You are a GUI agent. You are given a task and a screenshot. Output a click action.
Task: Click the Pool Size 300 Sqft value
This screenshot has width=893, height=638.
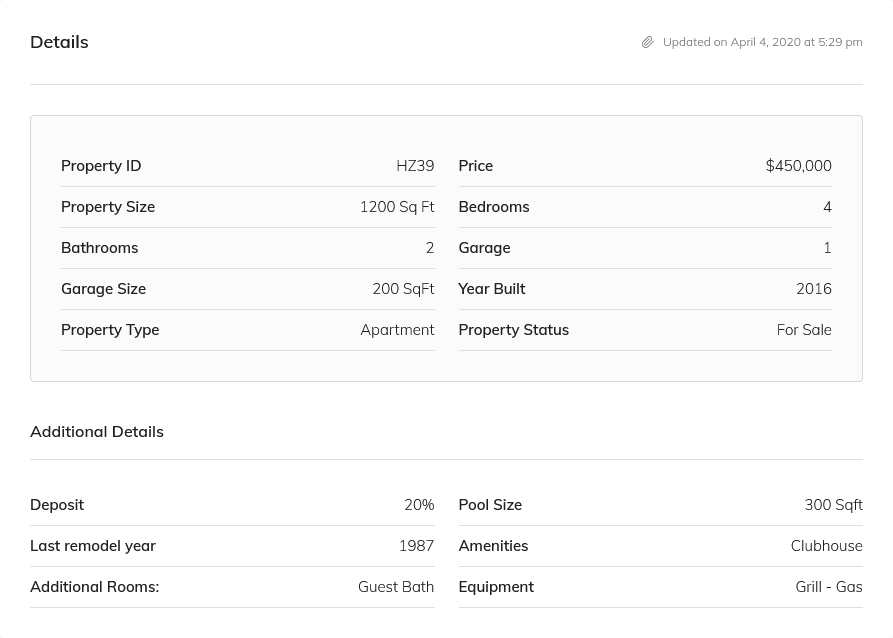pyautogui.click(x=833, y=505)
